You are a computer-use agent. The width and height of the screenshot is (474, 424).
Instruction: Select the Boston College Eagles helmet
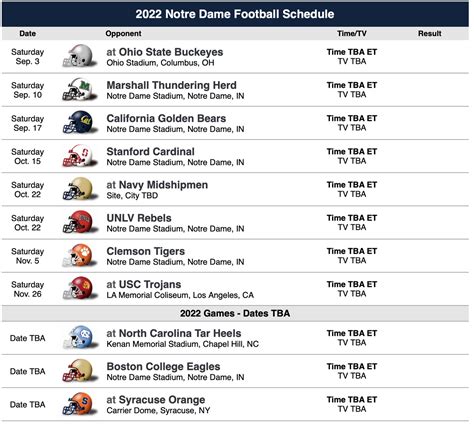(x=80, y=371)
